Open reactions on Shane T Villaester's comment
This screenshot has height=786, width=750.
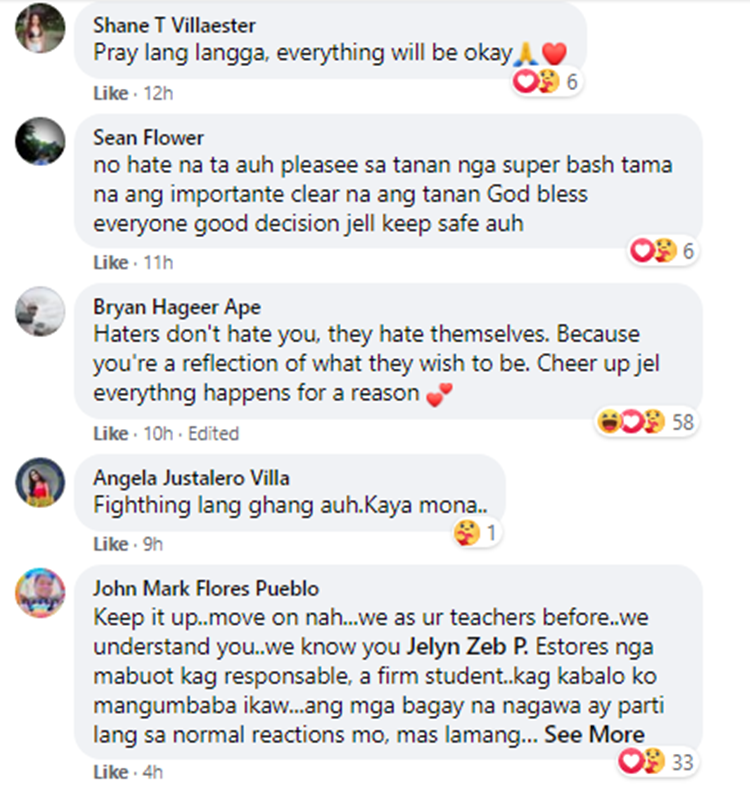[547, 81]
